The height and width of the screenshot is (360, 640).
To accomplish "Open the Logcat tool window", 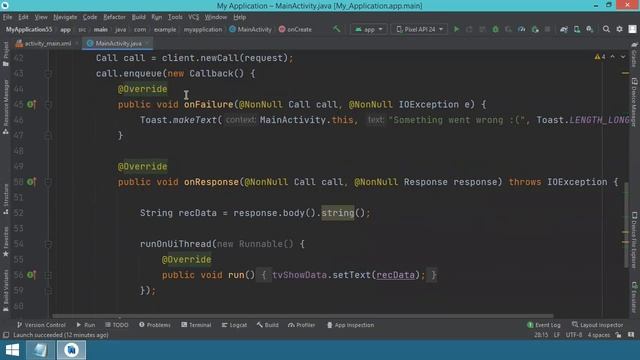I will click(x=234, y=325).
